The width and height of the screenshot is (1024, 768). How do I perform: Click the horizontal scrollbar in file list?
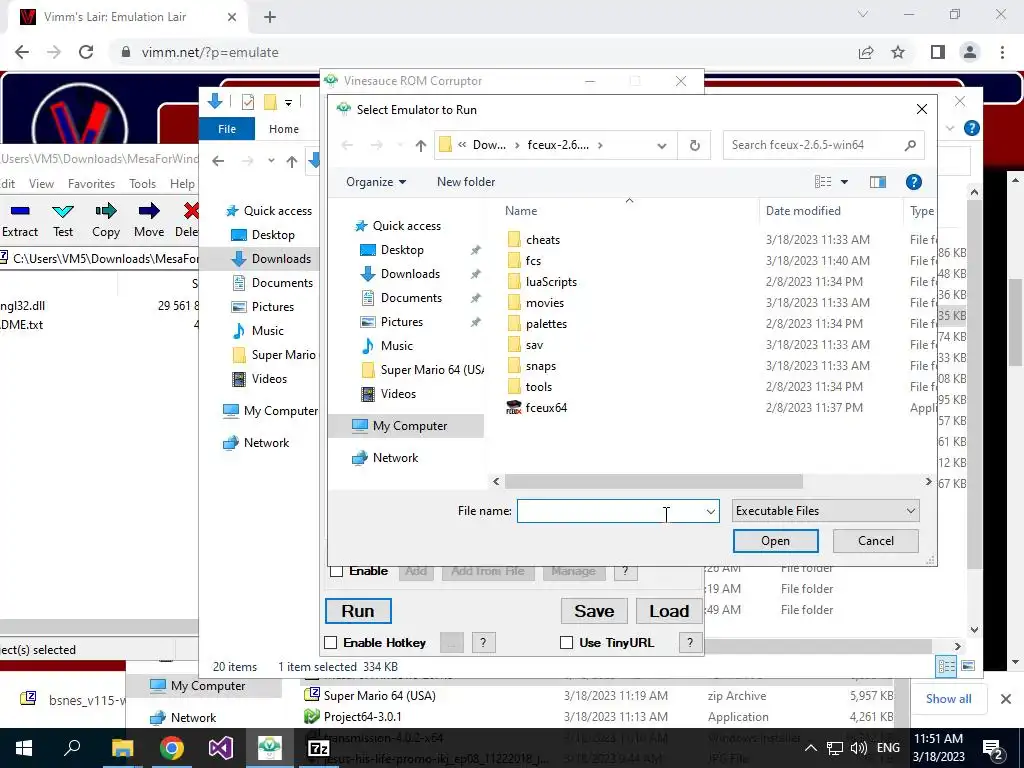click(653, 481)
